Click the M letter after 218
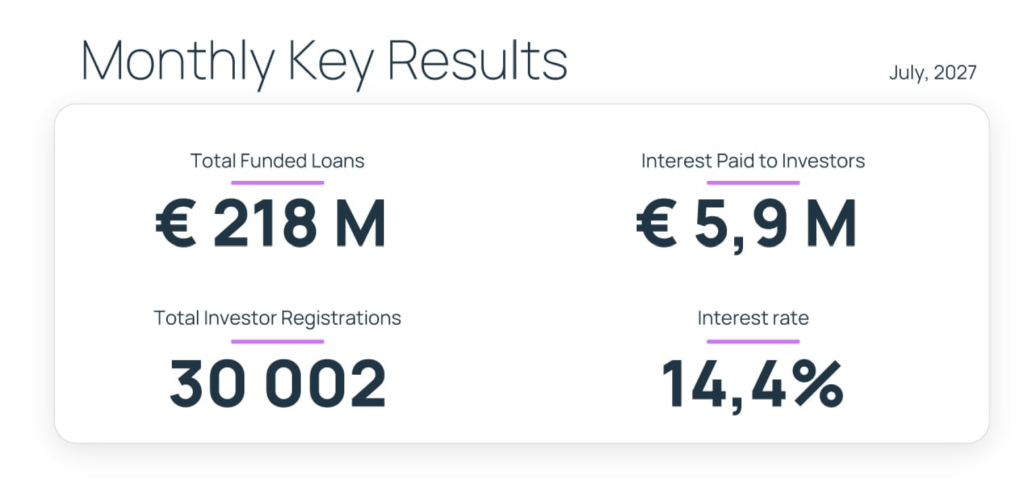 [361, 223]
